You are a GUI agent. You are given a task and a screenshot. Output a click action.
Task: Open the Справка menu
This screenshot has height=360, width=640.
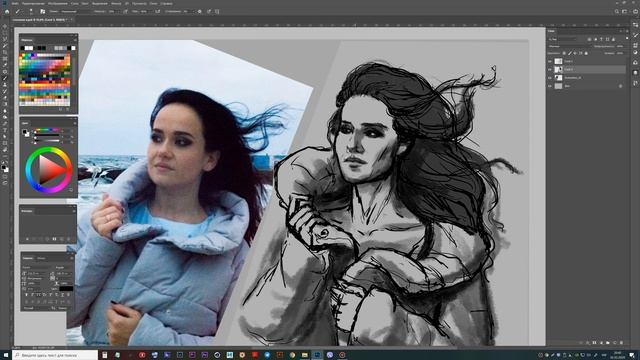[x=167, y=3]
